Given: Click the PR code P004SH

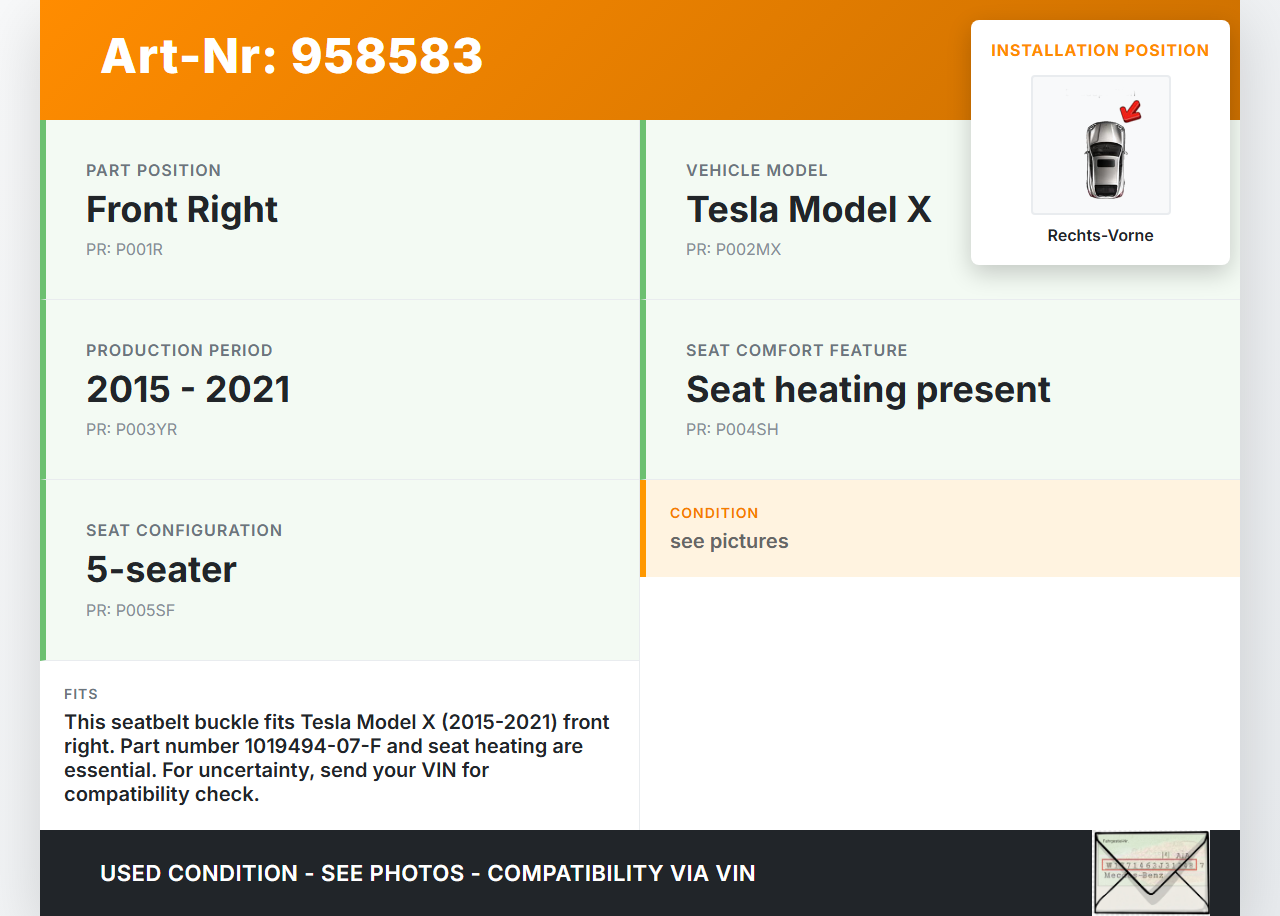Looking at the screenshot, I should coord(732,430).
